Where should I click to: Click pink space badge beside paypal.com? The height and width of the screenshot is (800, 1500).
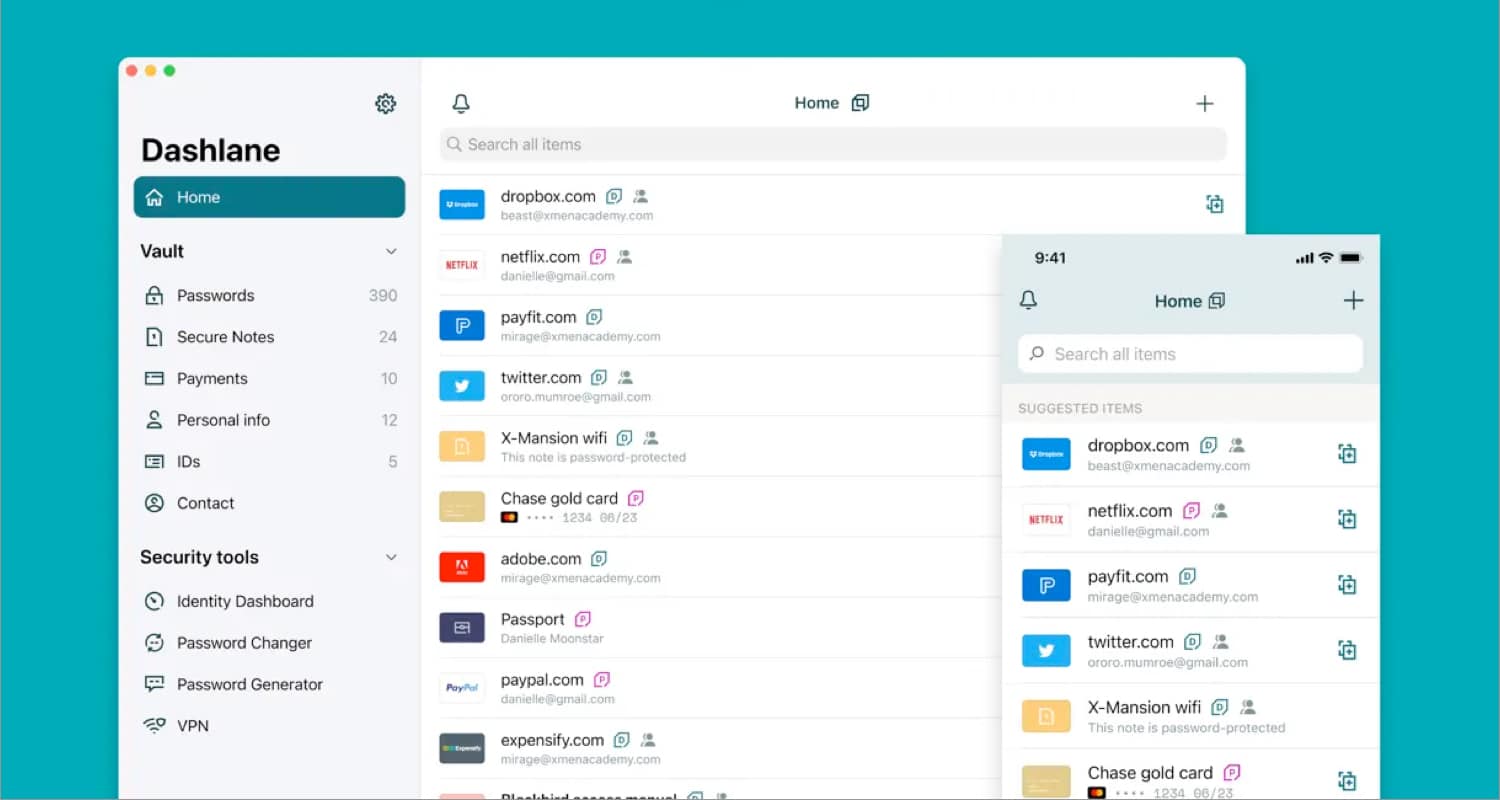tap(601, 680)
